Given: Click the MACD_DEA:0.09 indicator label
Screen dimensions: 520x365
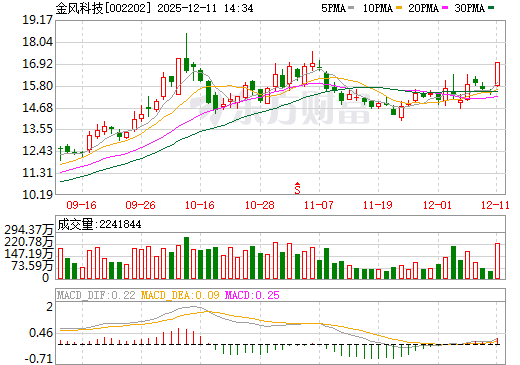Looking at the screenshot, I should 180,295.
